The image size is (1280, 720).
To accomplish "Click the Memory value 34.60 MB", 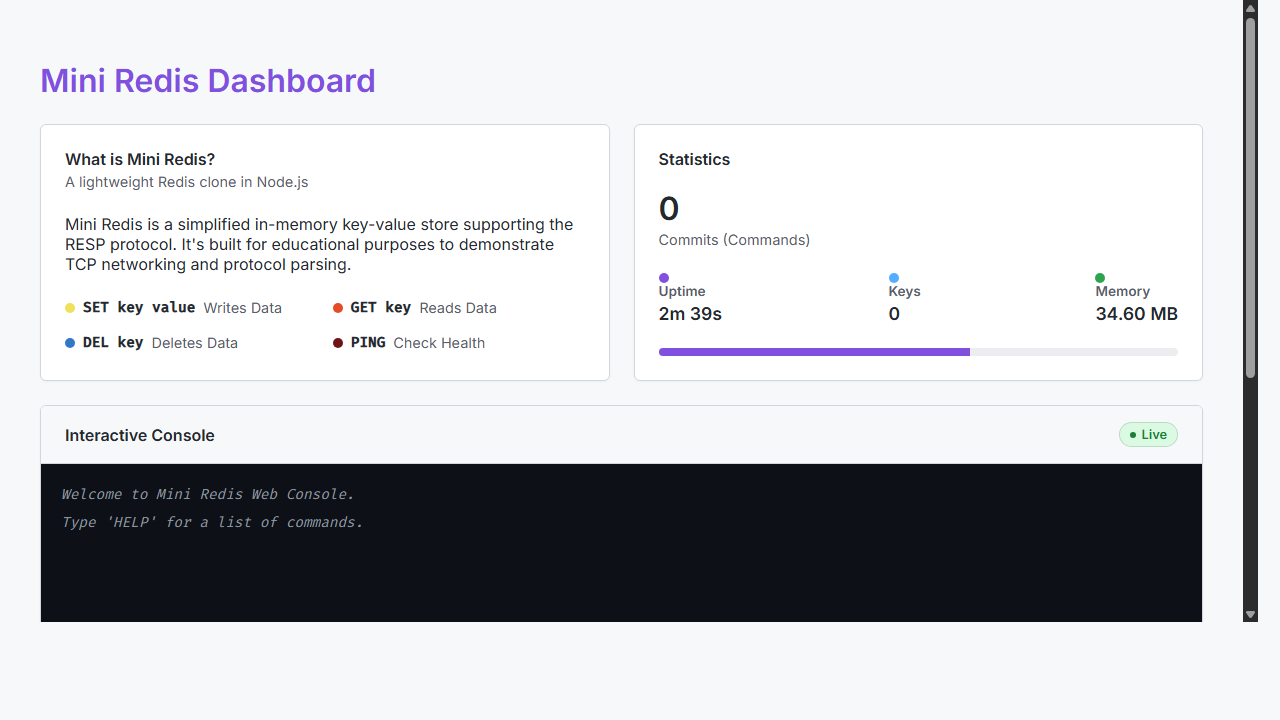I will [x=1136, y=314].
